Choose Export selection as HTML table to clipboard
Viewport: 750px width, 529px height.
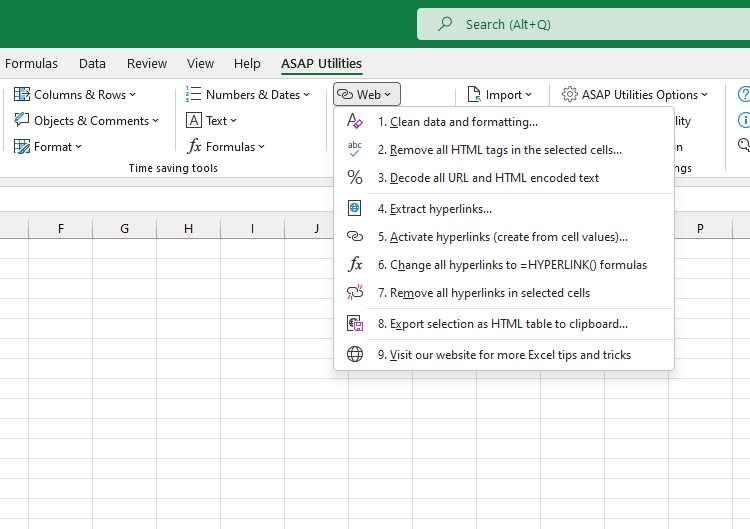(504, 324)
